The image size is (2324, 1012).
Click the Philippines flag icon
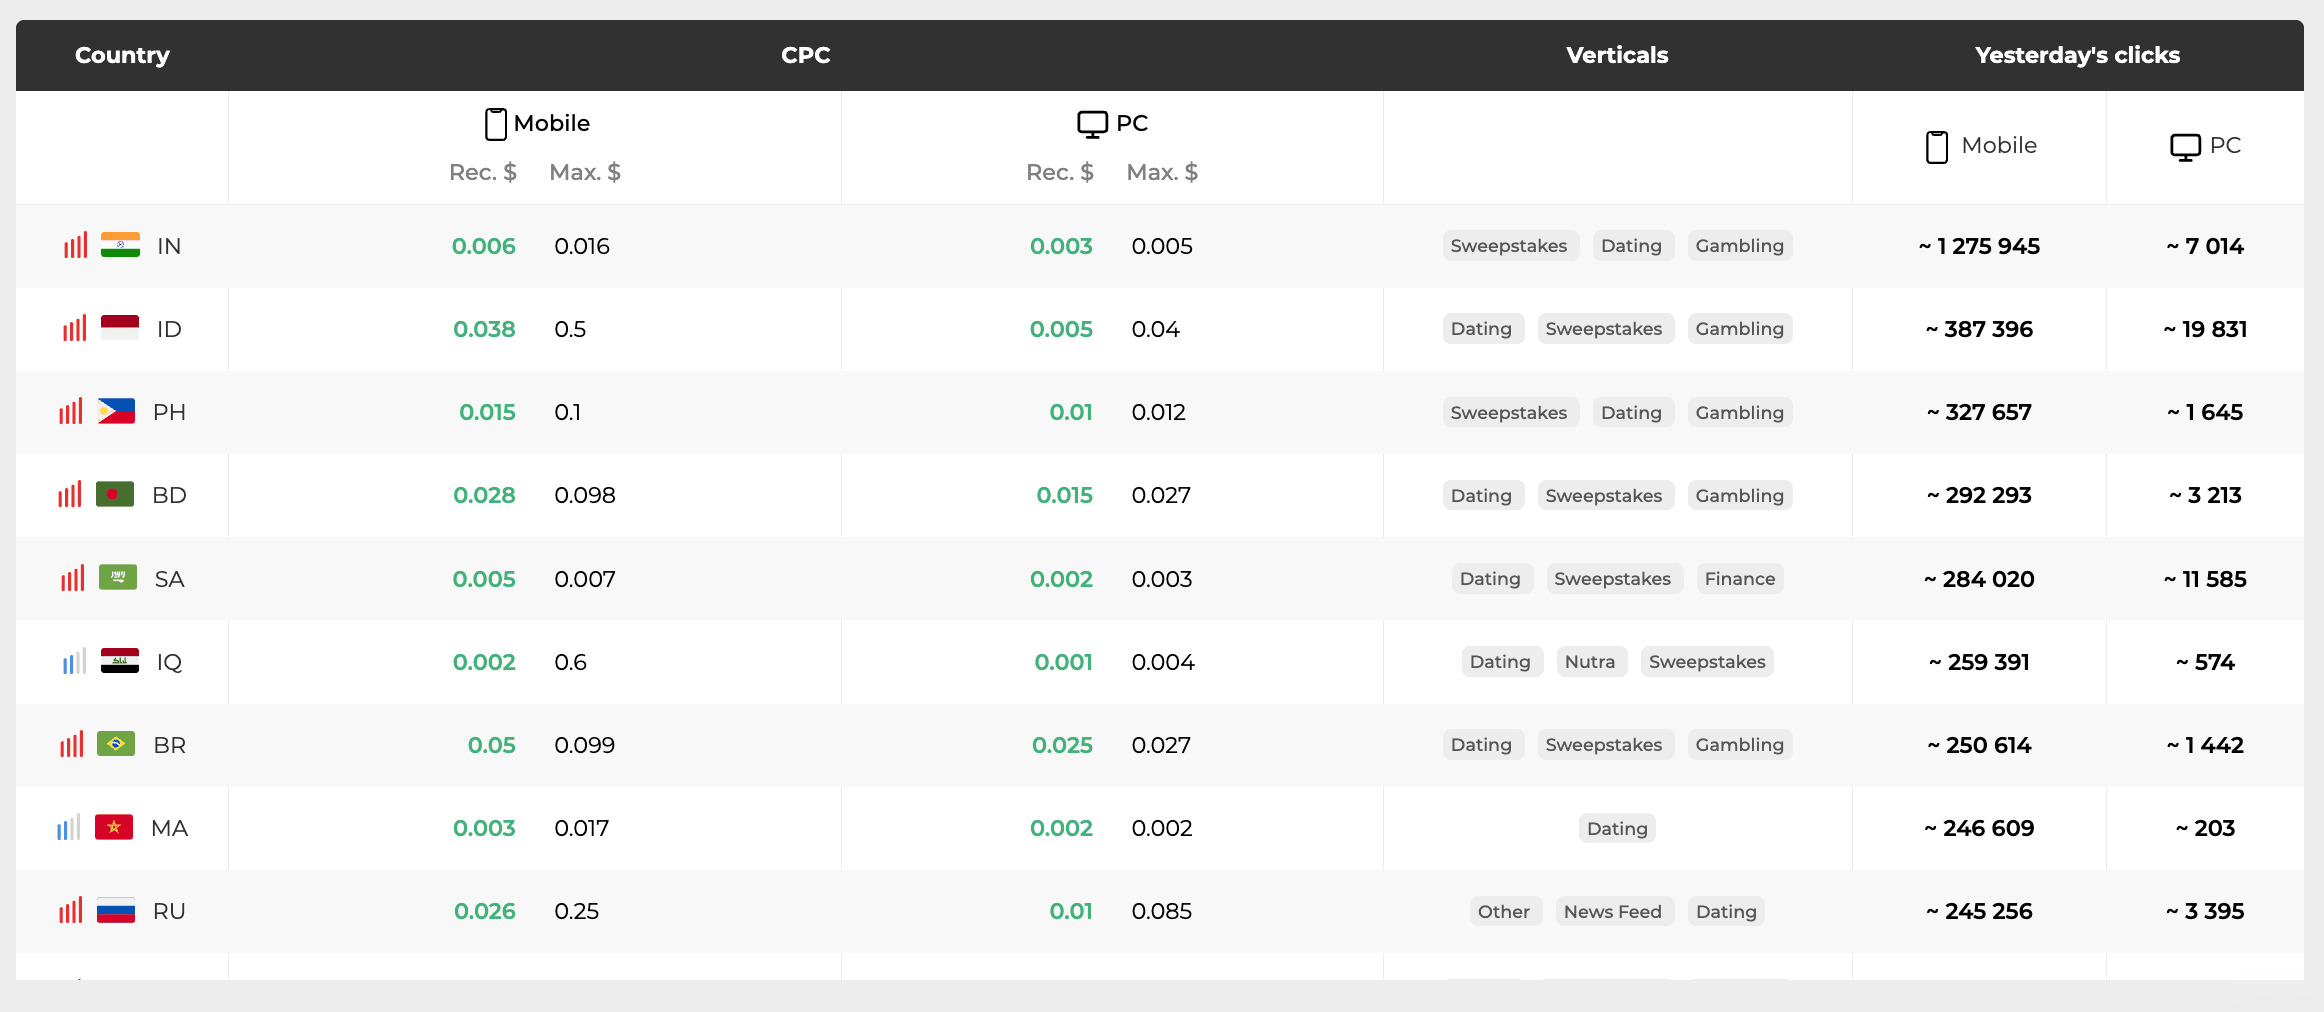pos(116,412)
